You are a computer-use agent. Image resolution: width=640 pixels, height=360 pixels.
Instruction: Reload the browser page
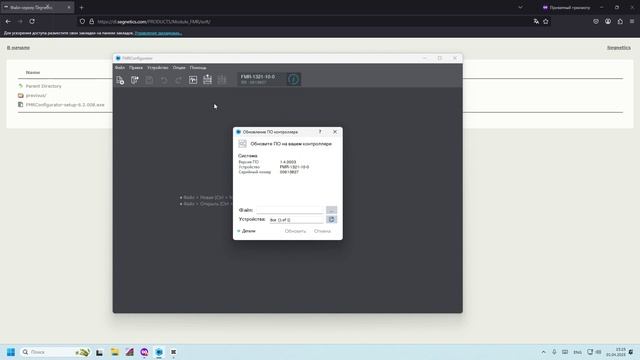32,21
